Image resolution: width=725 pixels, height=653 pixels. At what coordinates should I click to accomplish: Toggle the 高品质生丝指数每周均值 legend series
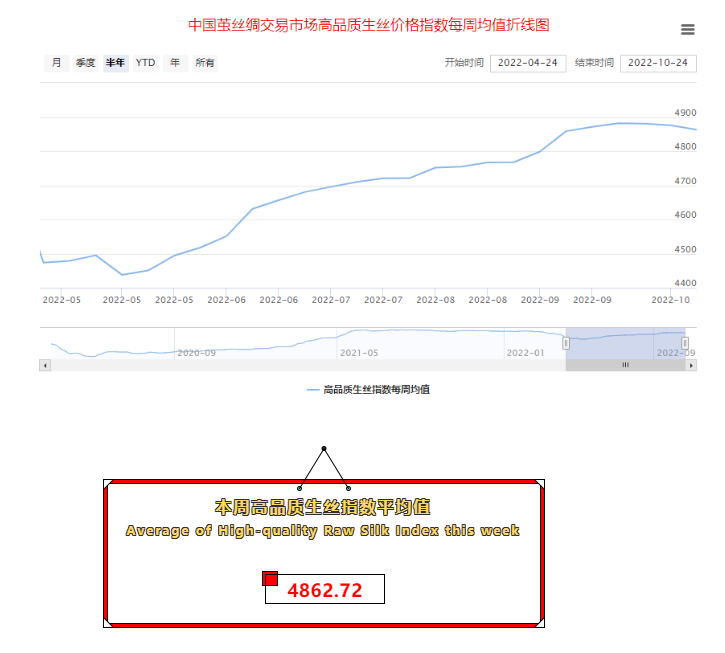tap(368, 389)
